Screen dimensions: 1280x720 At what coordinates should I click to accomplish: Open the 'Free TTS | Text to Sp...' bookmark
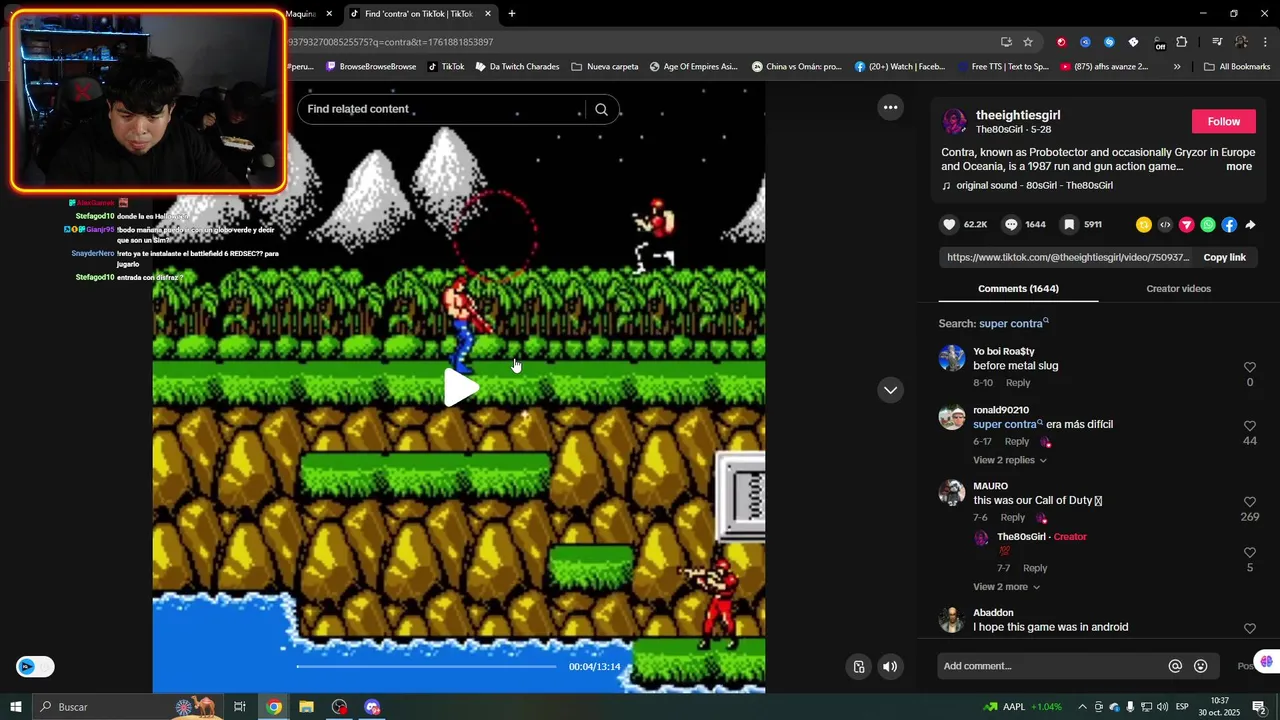pyautogui.click(x=1003, y=67)
